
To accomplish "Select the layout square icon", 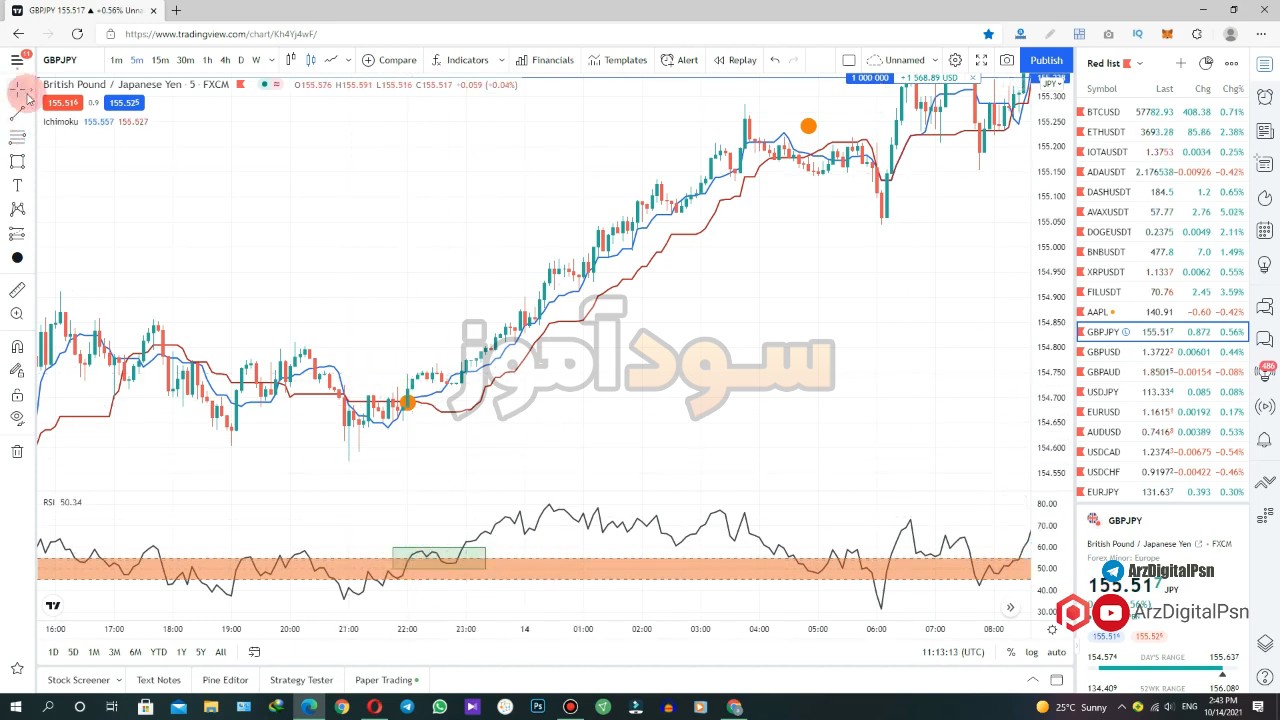I will coord(849,60).
